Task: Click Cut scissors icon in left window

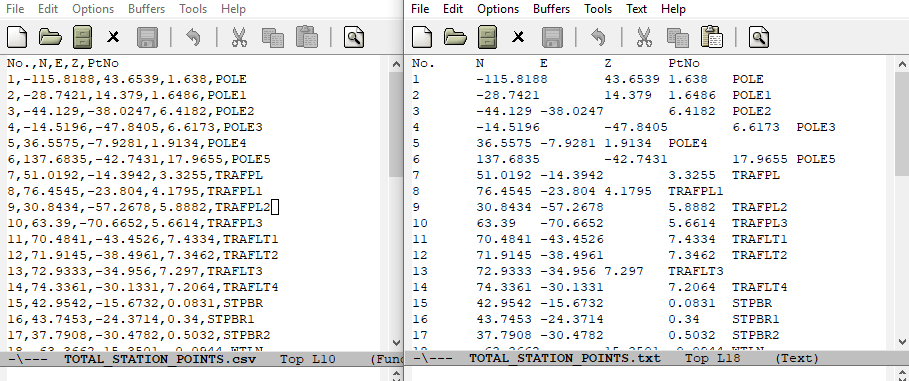Action: pos(239,37)
